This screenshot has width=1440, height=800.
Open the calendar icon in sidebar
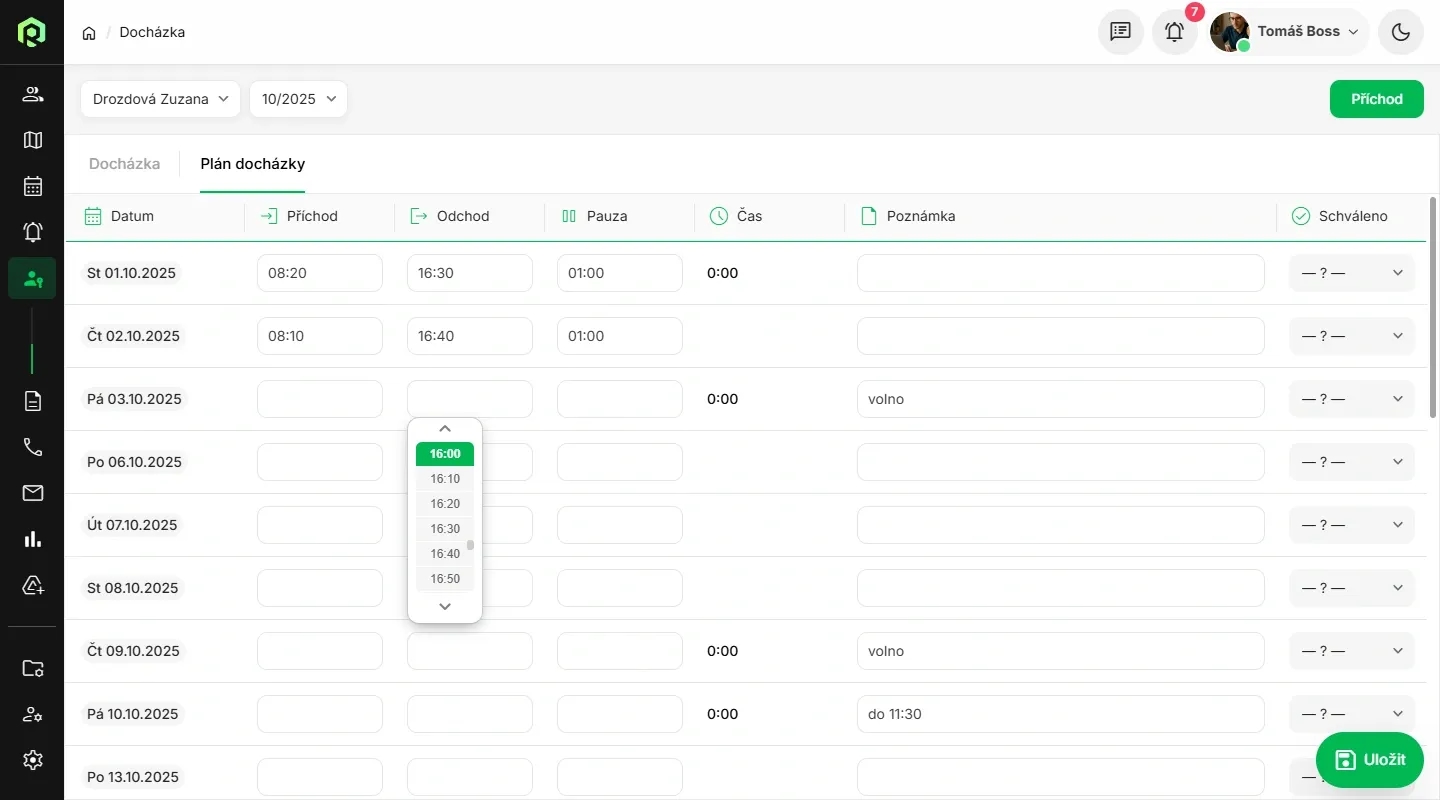32,186
